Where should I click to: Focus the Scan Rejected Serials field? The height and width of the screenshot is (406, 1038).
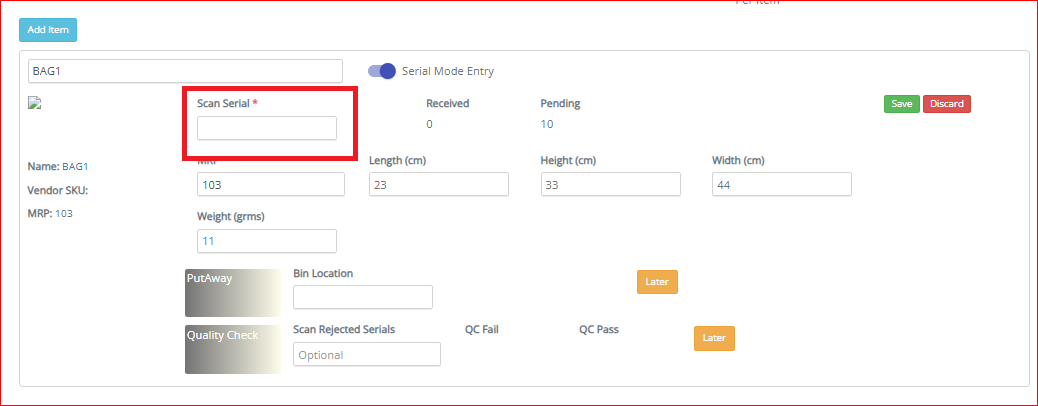[367, 354]
